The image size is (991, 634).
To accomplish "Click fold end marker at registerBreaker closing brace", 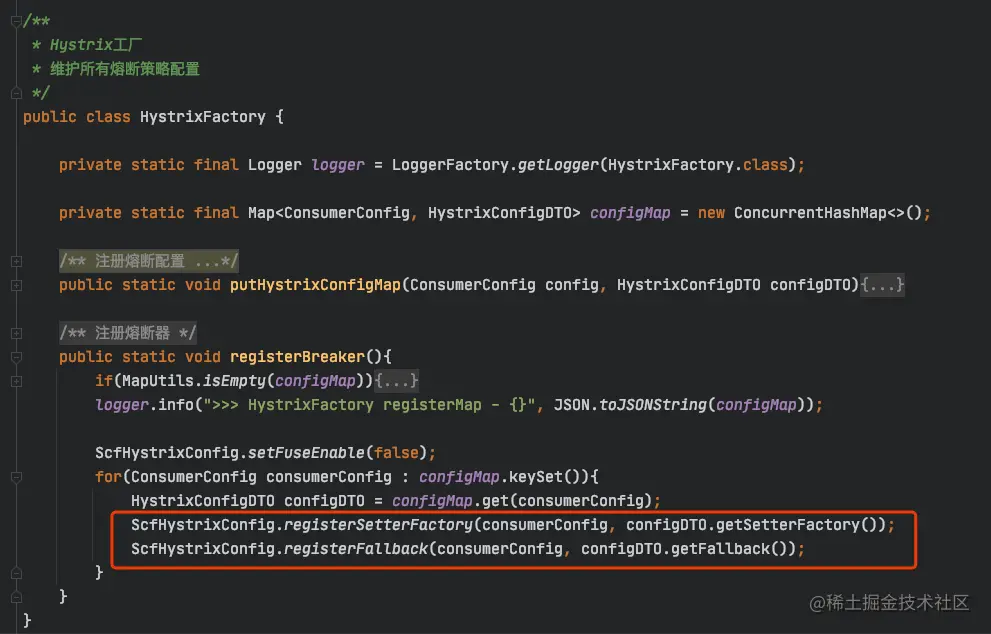I will [x=16, y=597].
